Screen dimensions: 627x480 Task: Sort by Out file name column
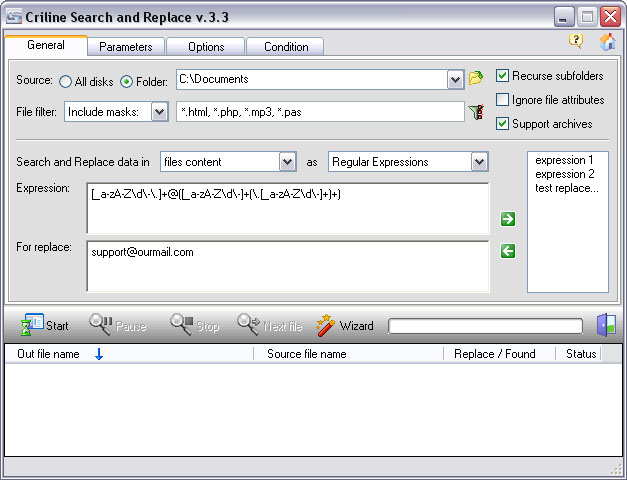click(x=129, y=354)
